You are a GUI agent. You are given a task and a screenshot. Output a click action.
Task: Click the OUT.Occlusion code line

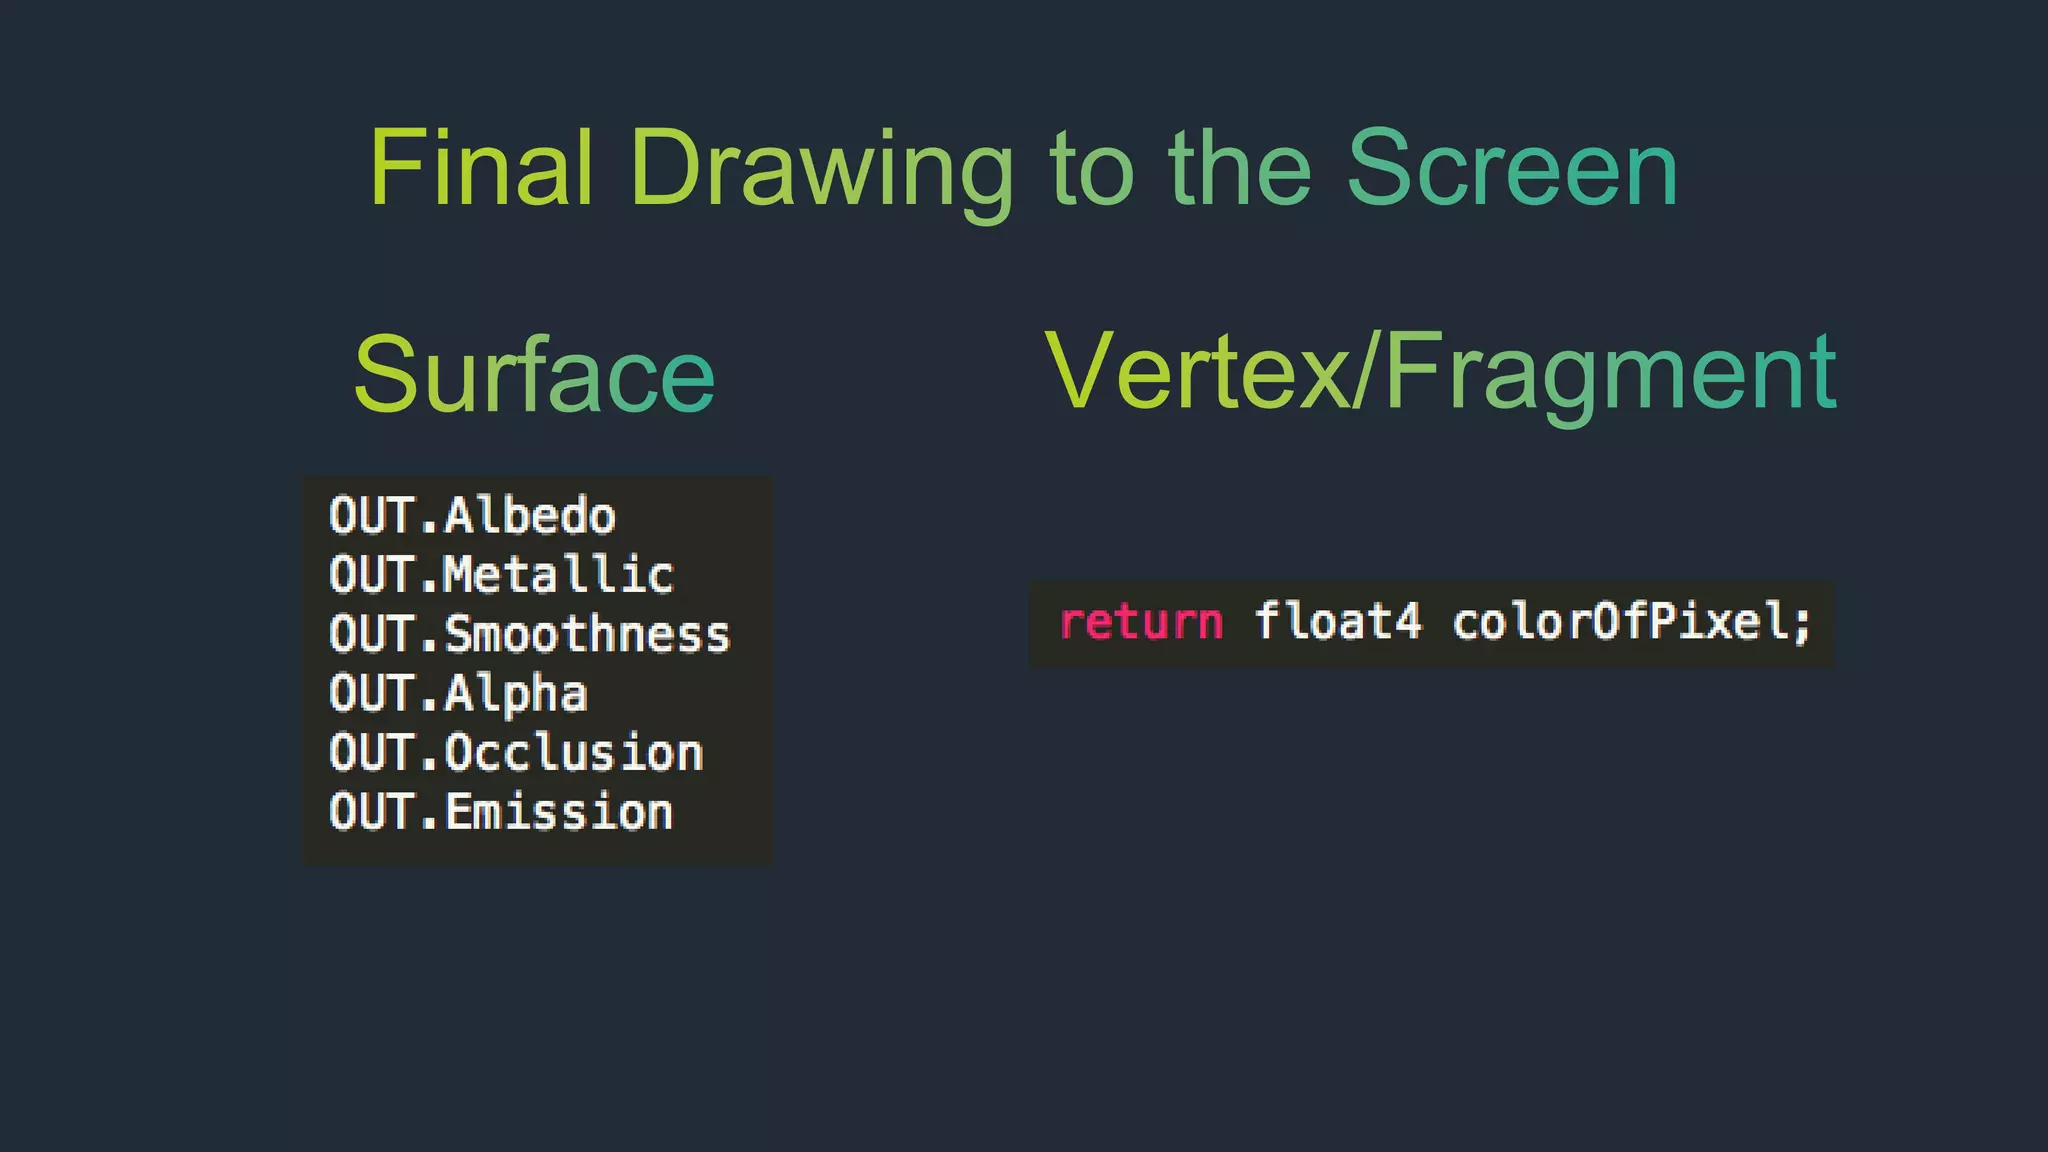coord(515,753)
